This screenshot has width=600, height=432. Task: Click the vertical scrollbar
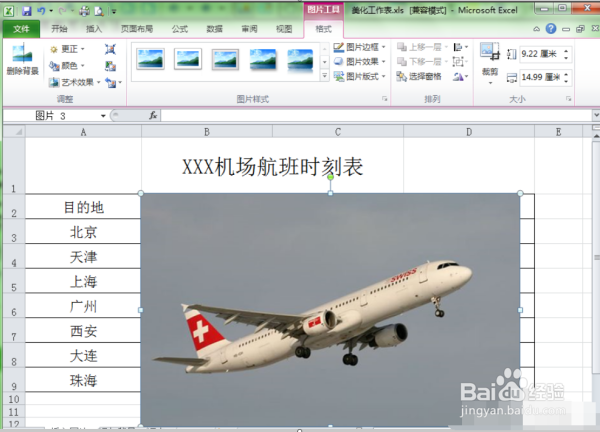pyautogui.click(x=596, y=257)
